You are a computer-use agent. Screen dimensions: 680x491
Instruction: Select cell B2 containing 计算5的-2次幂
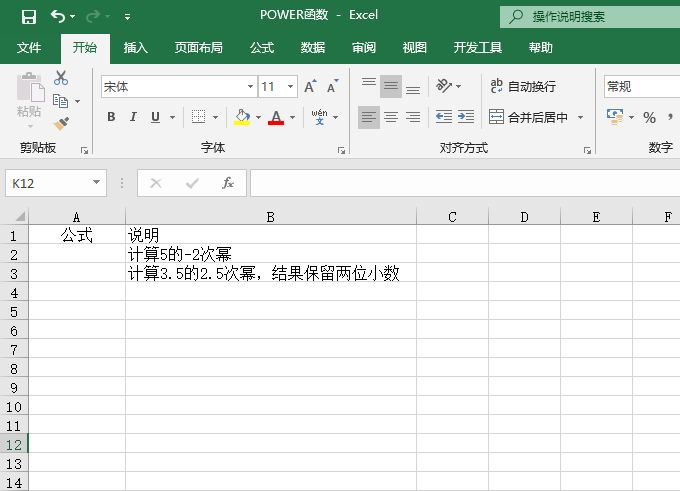[270, 254]
